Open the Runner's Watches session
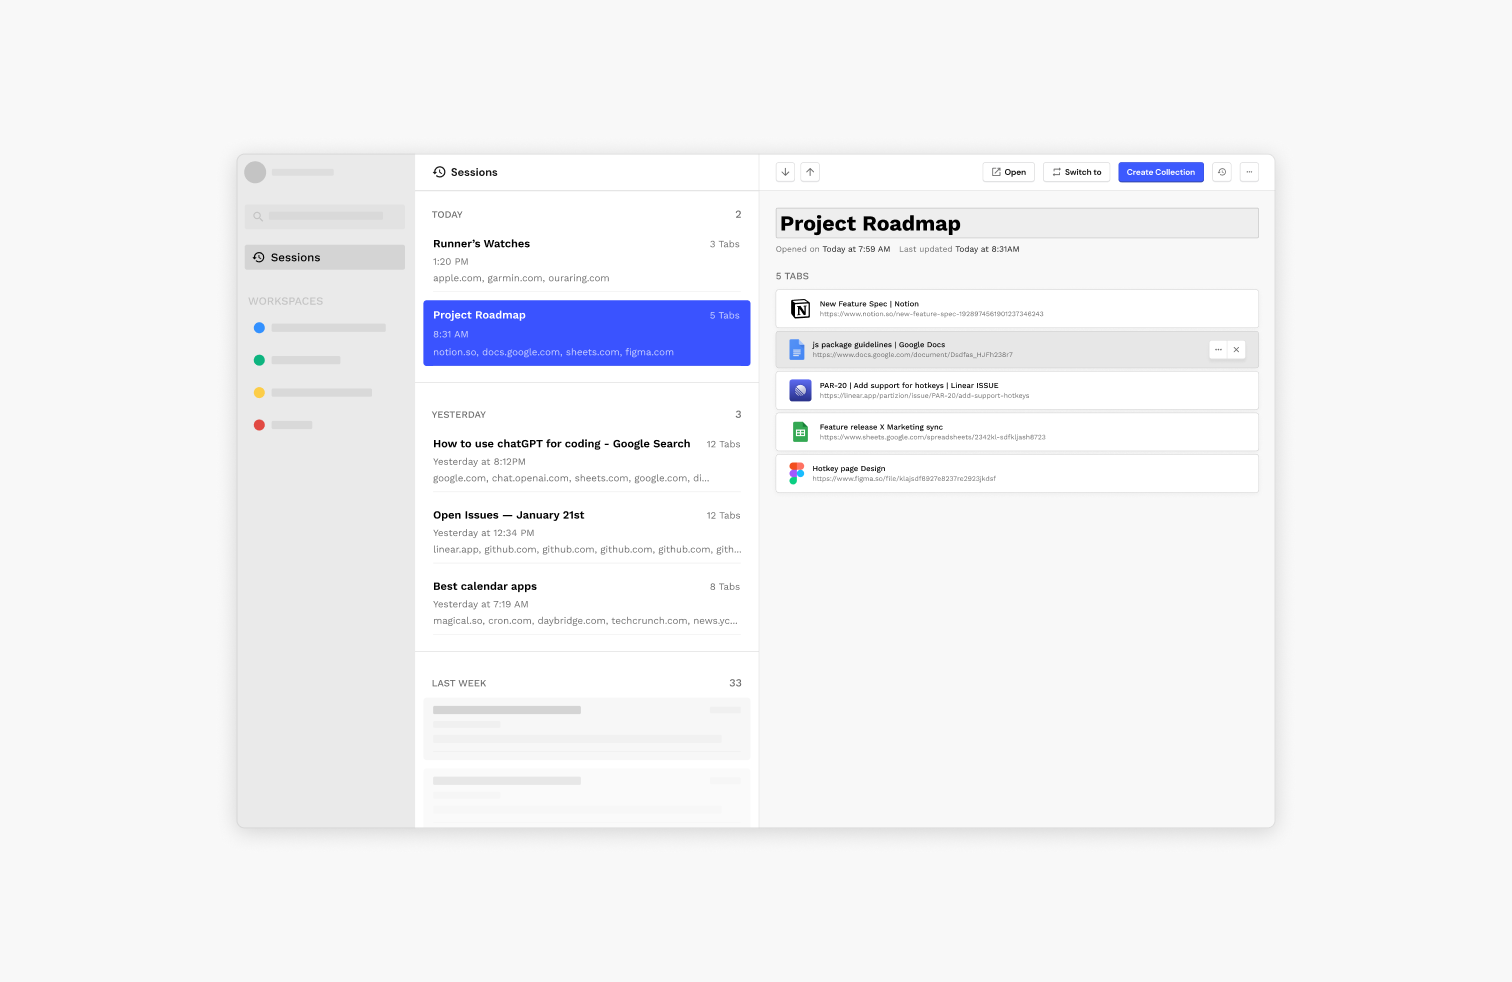The height and width of the screenshot is (982, 1512). click(587, 261)
